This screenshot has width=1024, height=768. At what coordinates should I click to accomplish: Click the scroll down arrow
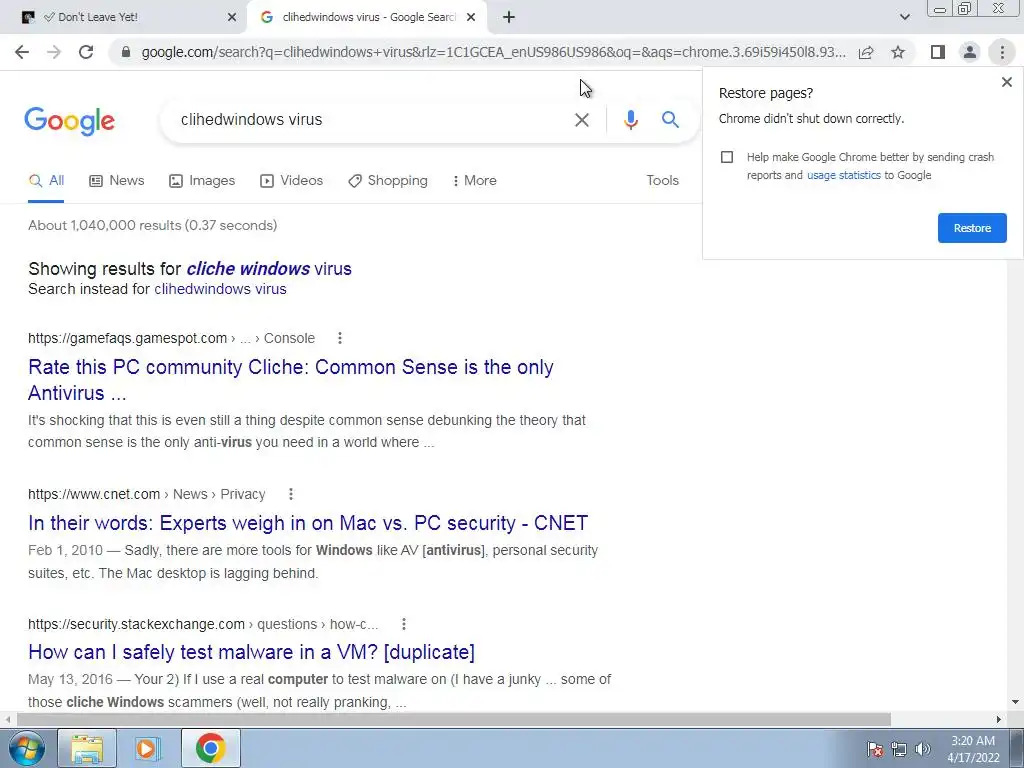pos(1015,703)
